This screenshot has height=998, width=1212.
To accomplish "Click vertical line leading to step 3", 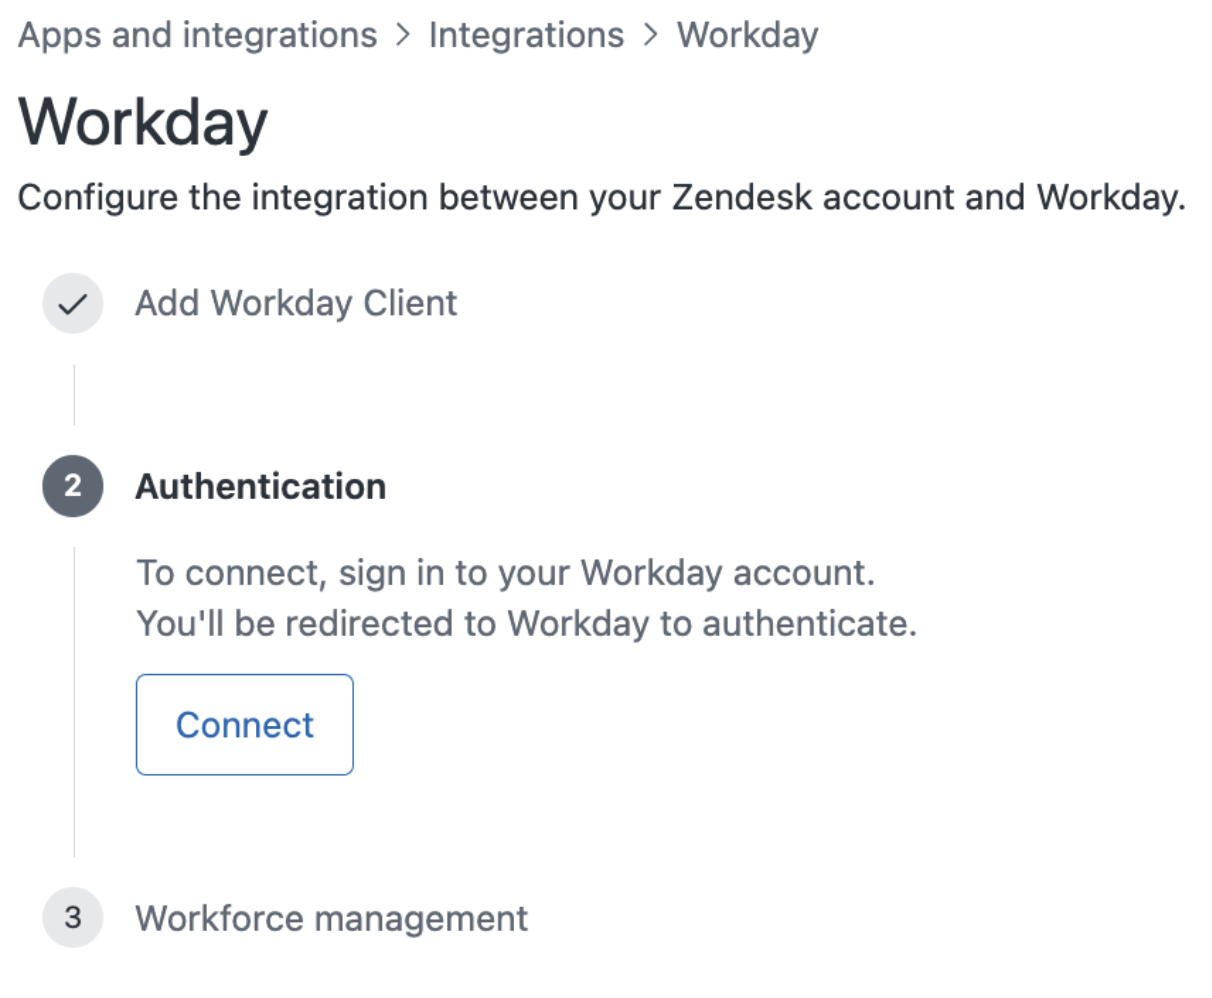I will pos(74,702).
